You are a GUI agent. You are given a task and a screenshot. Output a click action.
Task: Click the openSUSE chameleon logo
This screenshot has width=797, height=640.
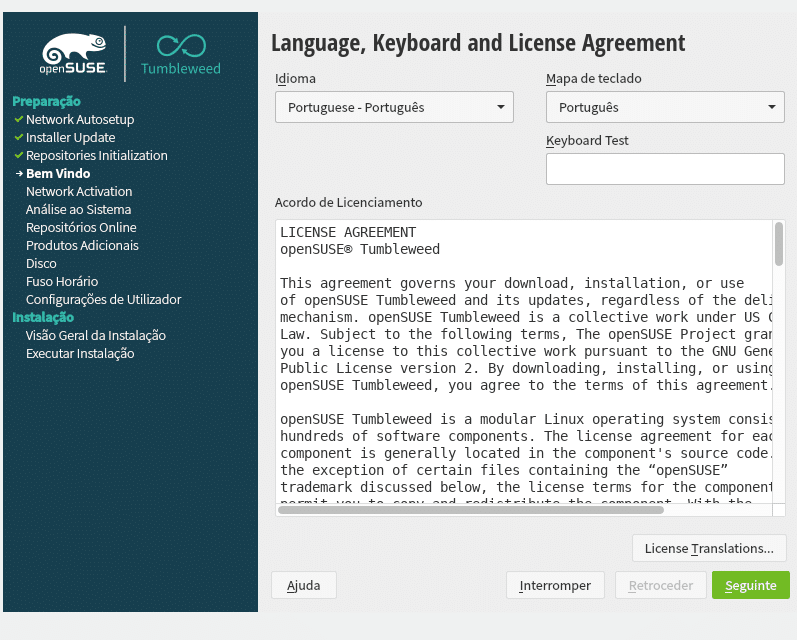tap(74, 54)
